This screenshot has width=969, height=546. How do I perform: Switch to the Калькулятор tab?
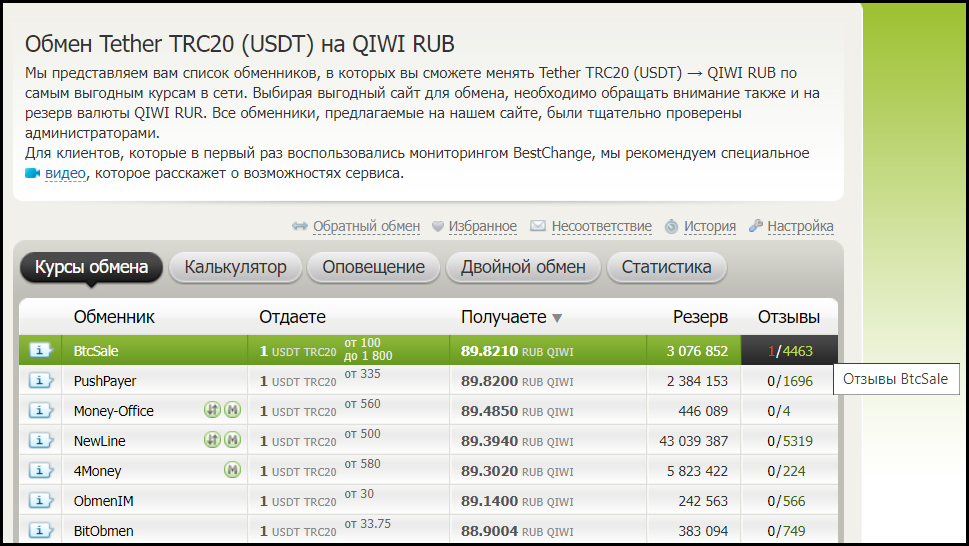[x=235, y=267]
